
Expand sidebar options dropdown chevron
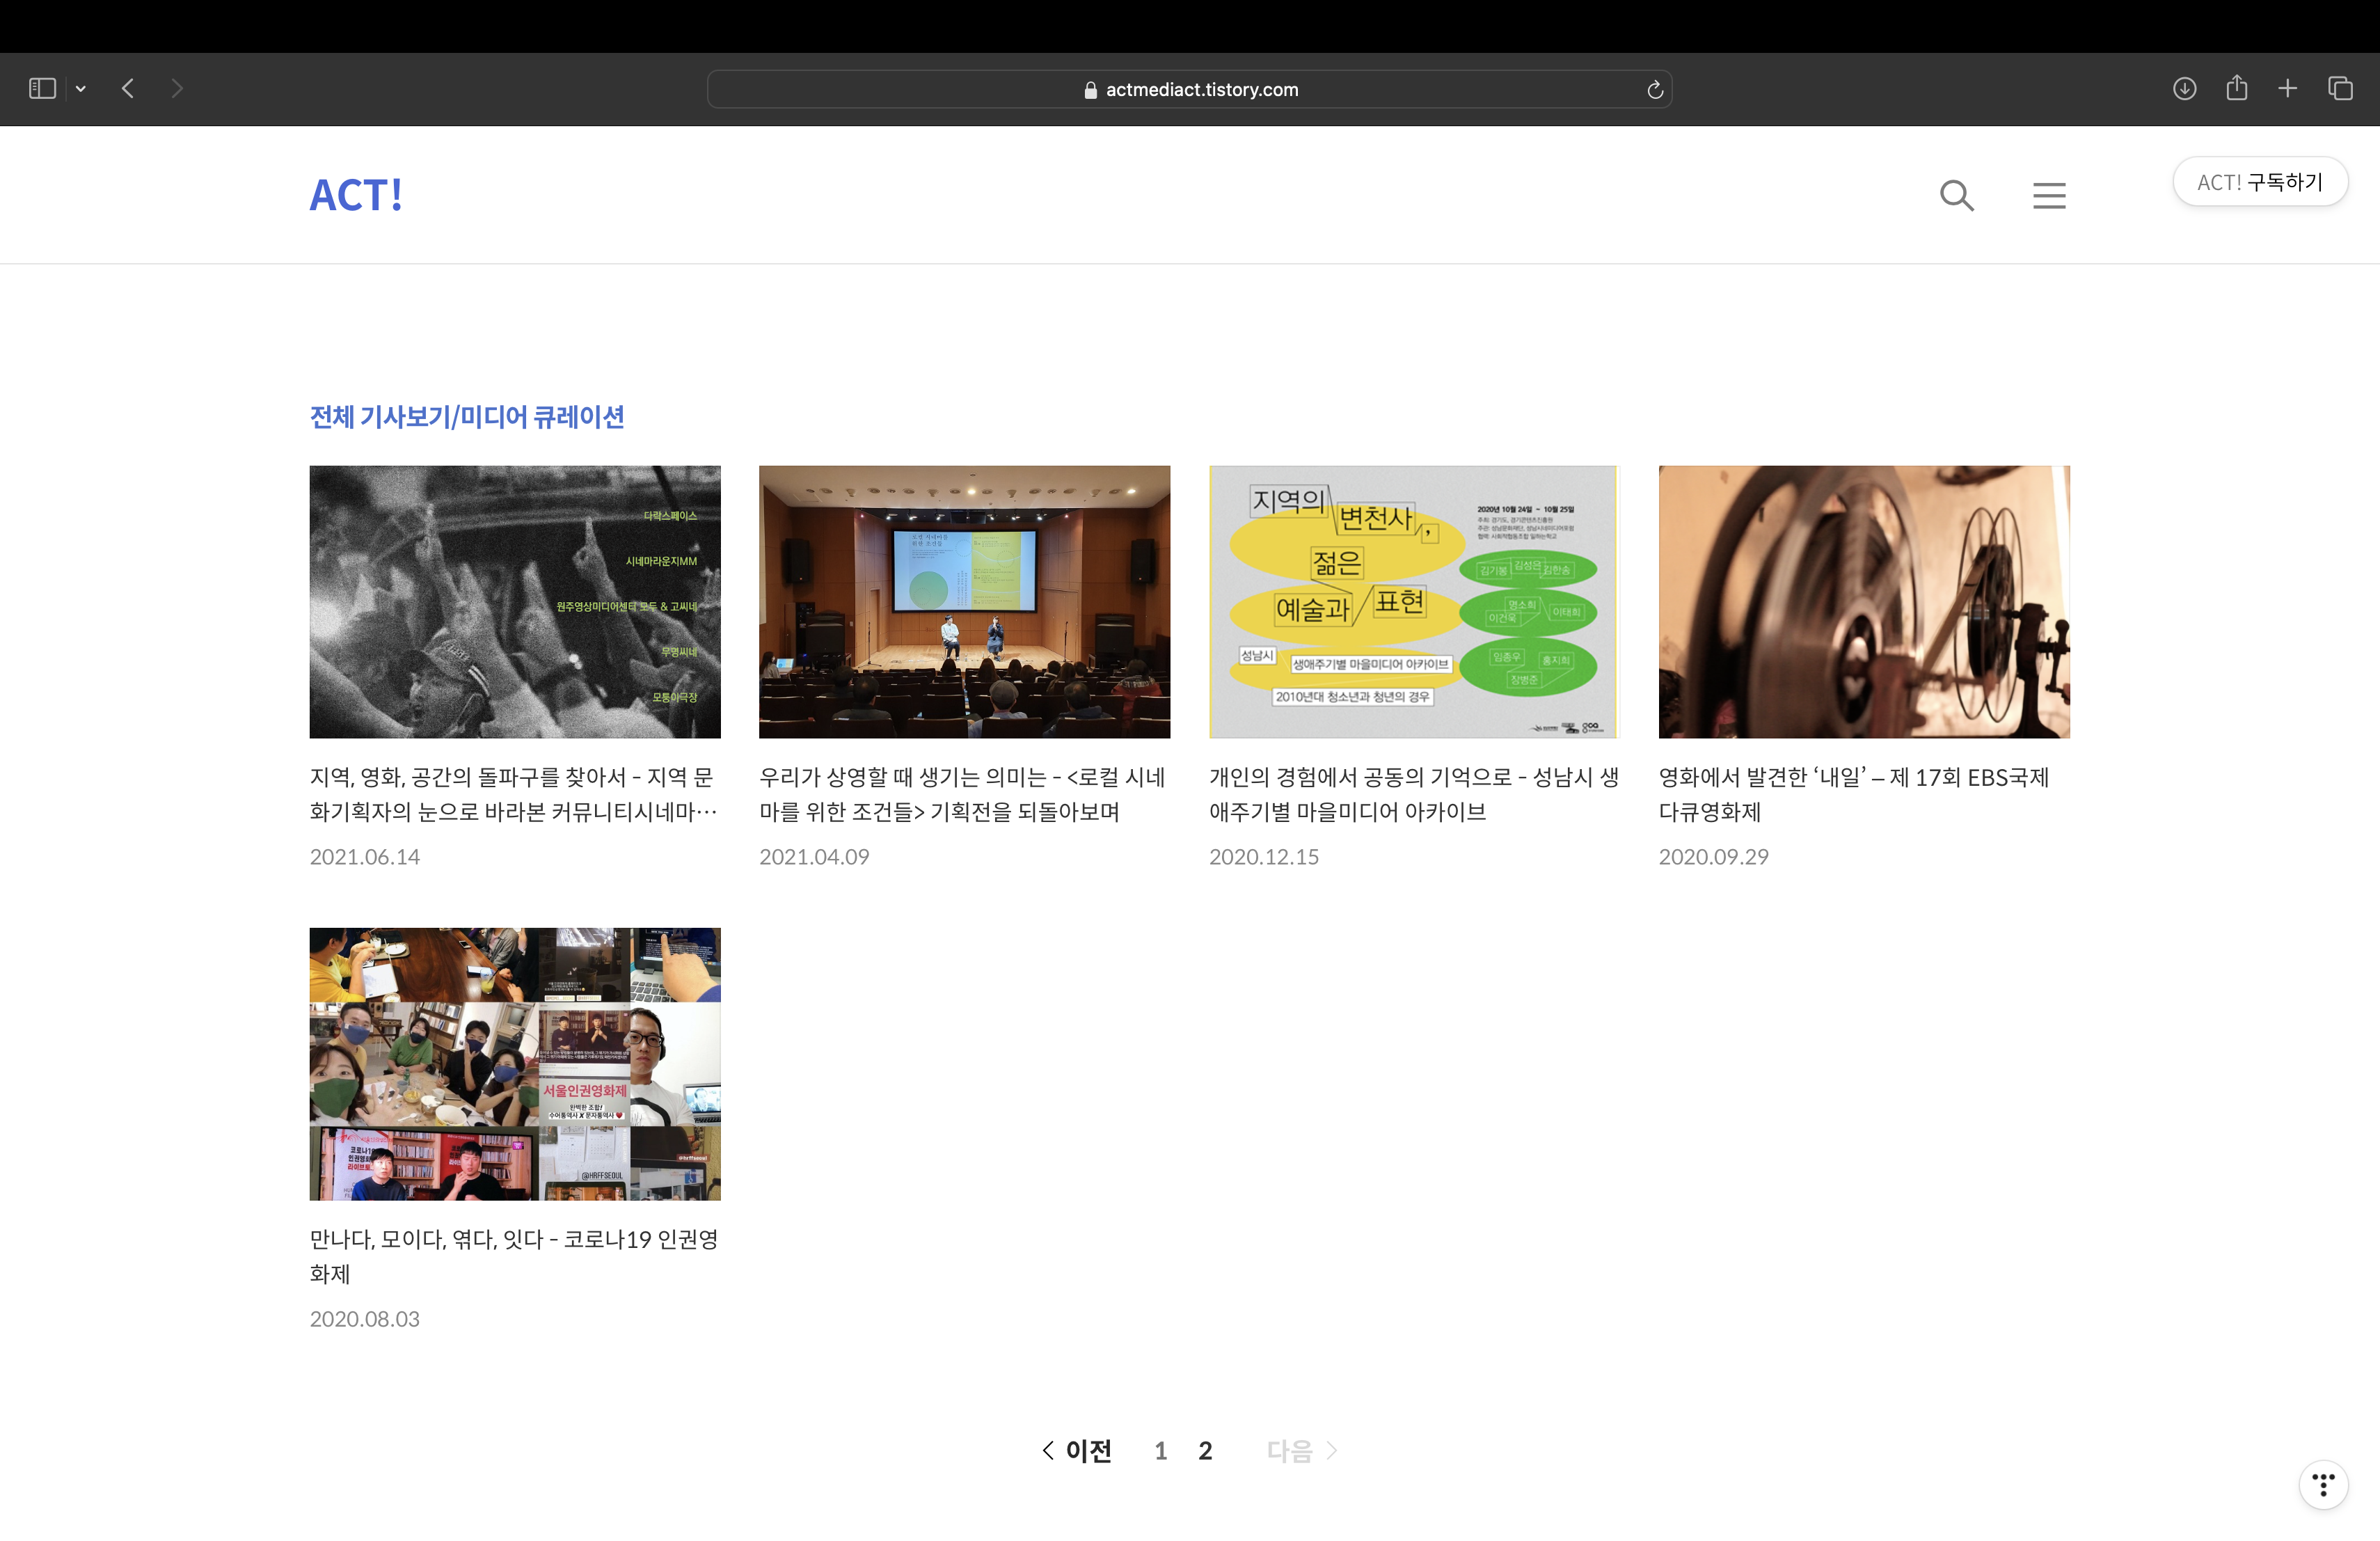point(81,89)
